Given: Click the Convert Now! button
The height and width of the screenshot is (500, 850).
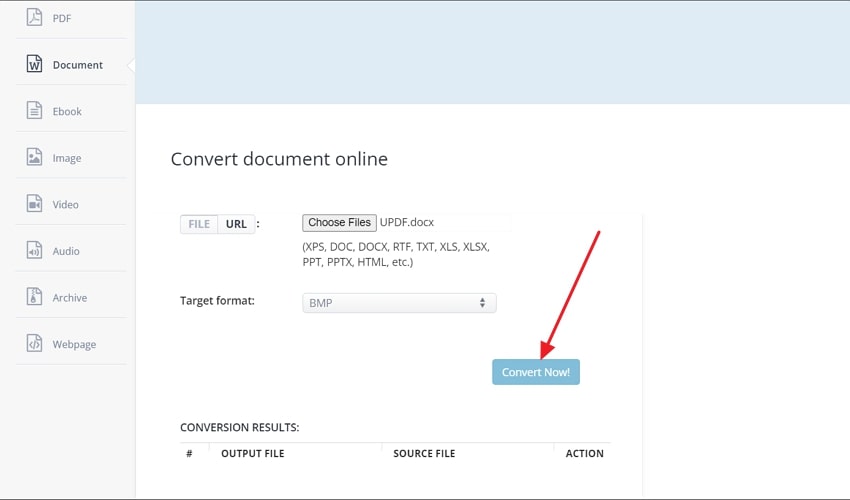Looking at the screenshot, I should 536,372.
